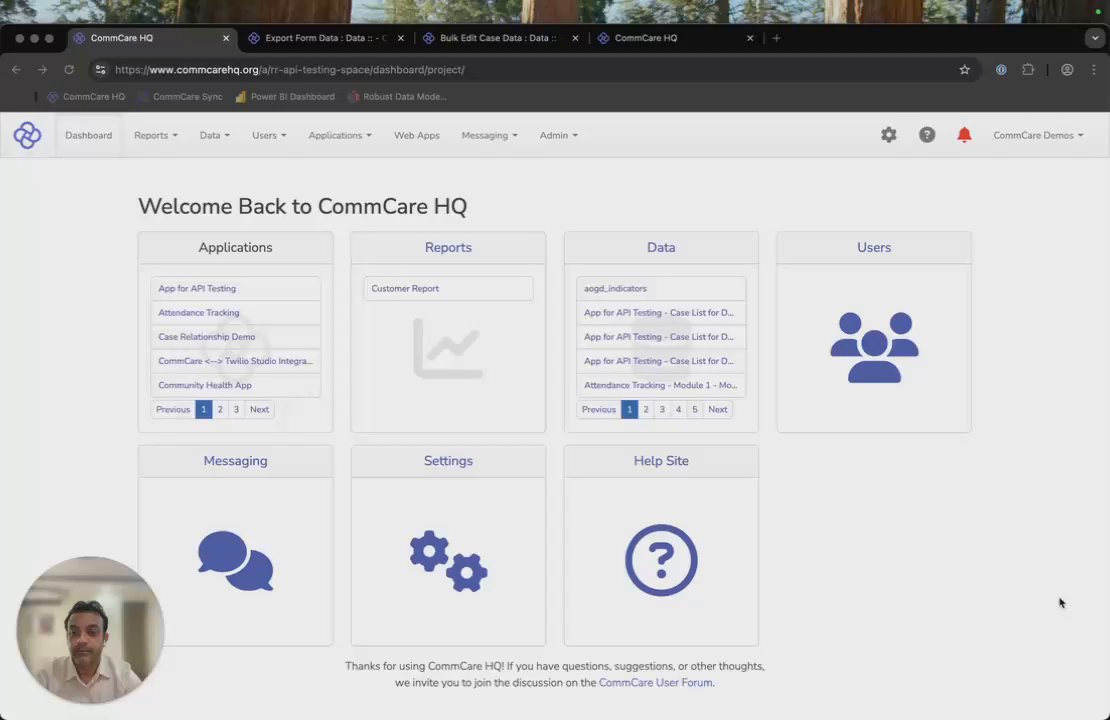Open the Dashboard nav item
The height and width of the screenshot is (720, 1110).
coord(88,135)
